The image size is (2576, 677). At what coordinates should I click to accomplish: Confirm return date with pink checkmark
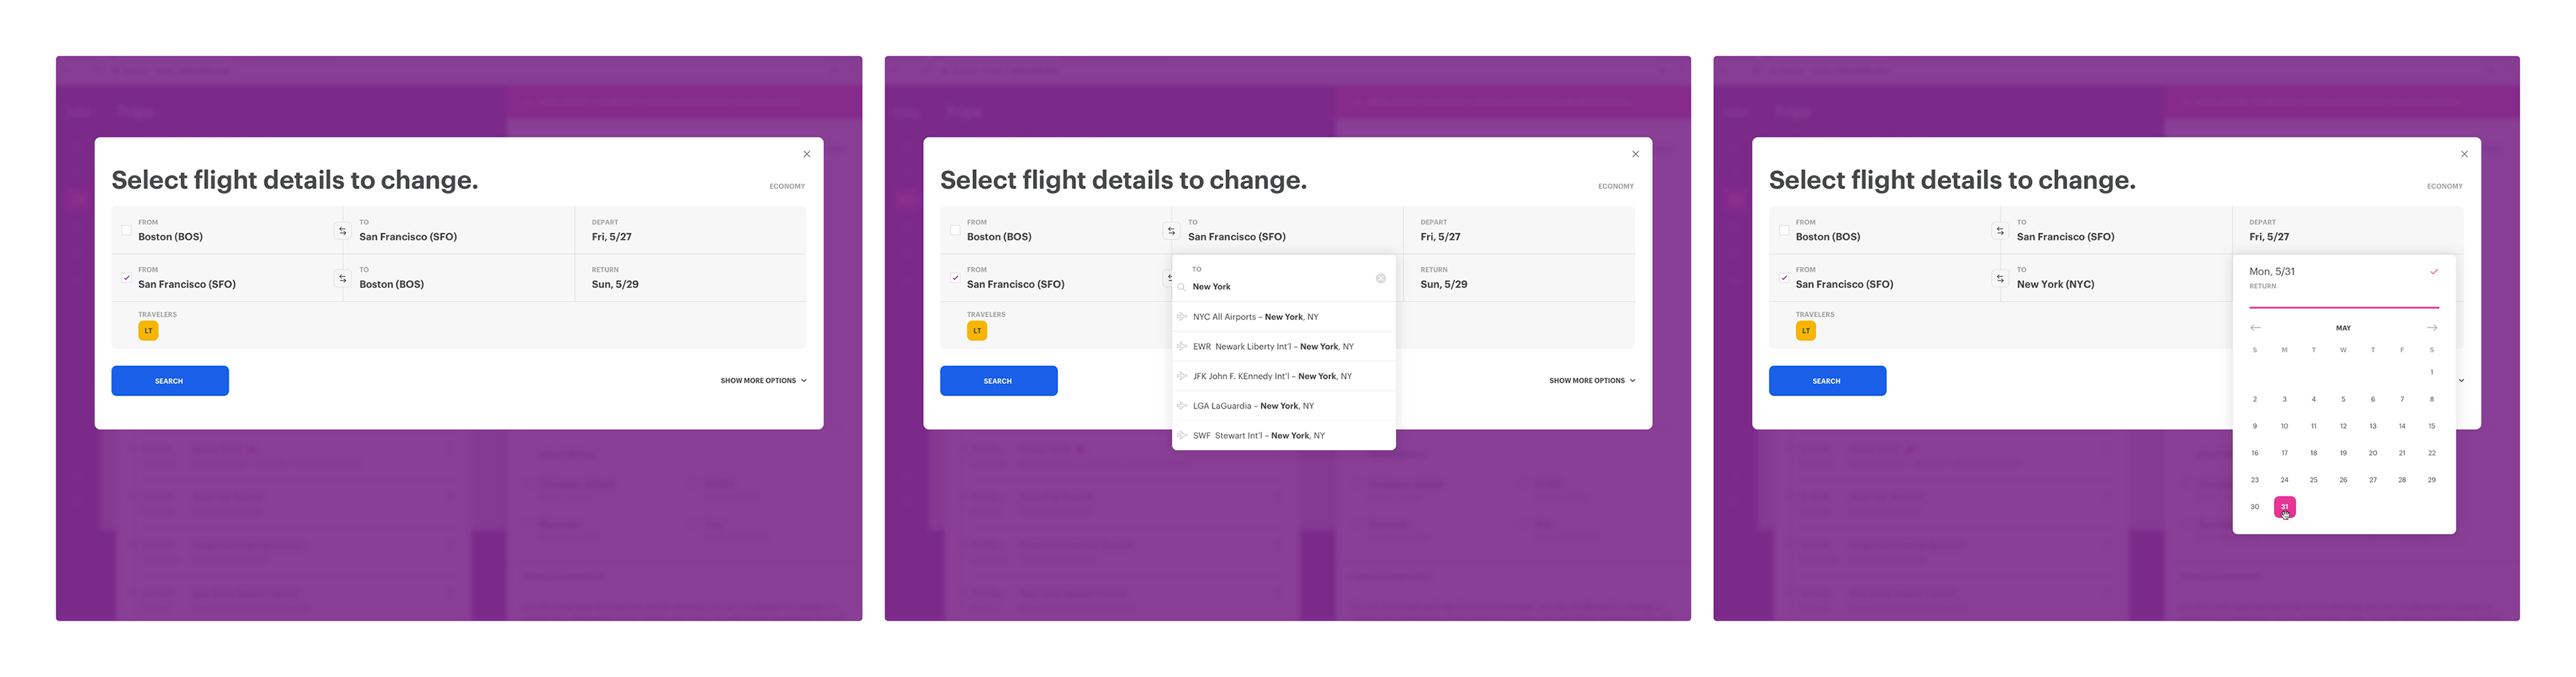click(2434, 272)
